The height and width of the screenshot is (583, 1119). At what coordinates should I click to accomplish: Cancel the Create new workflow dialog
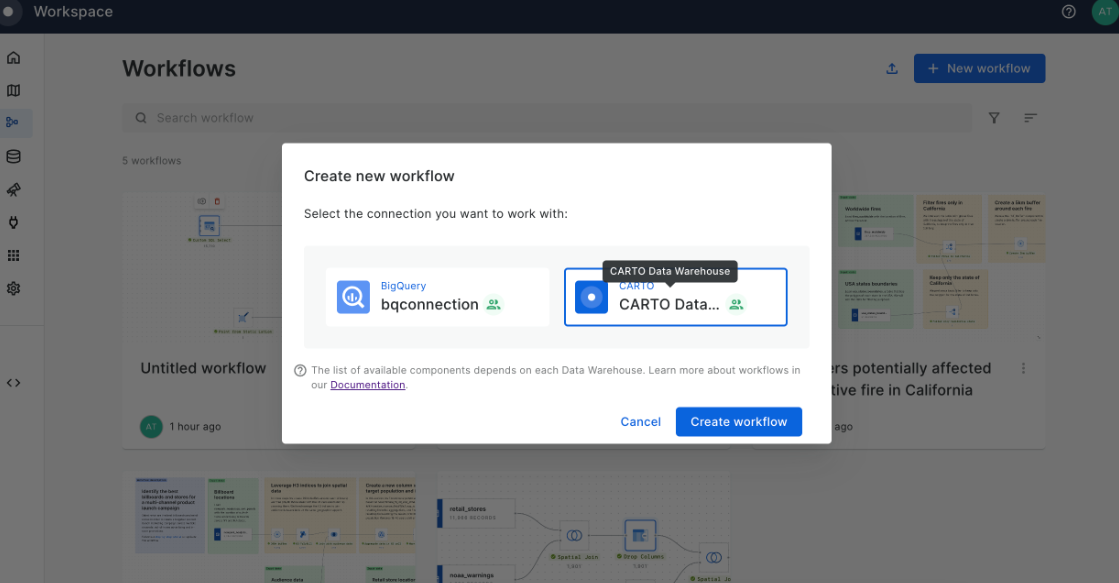(640, 422)
